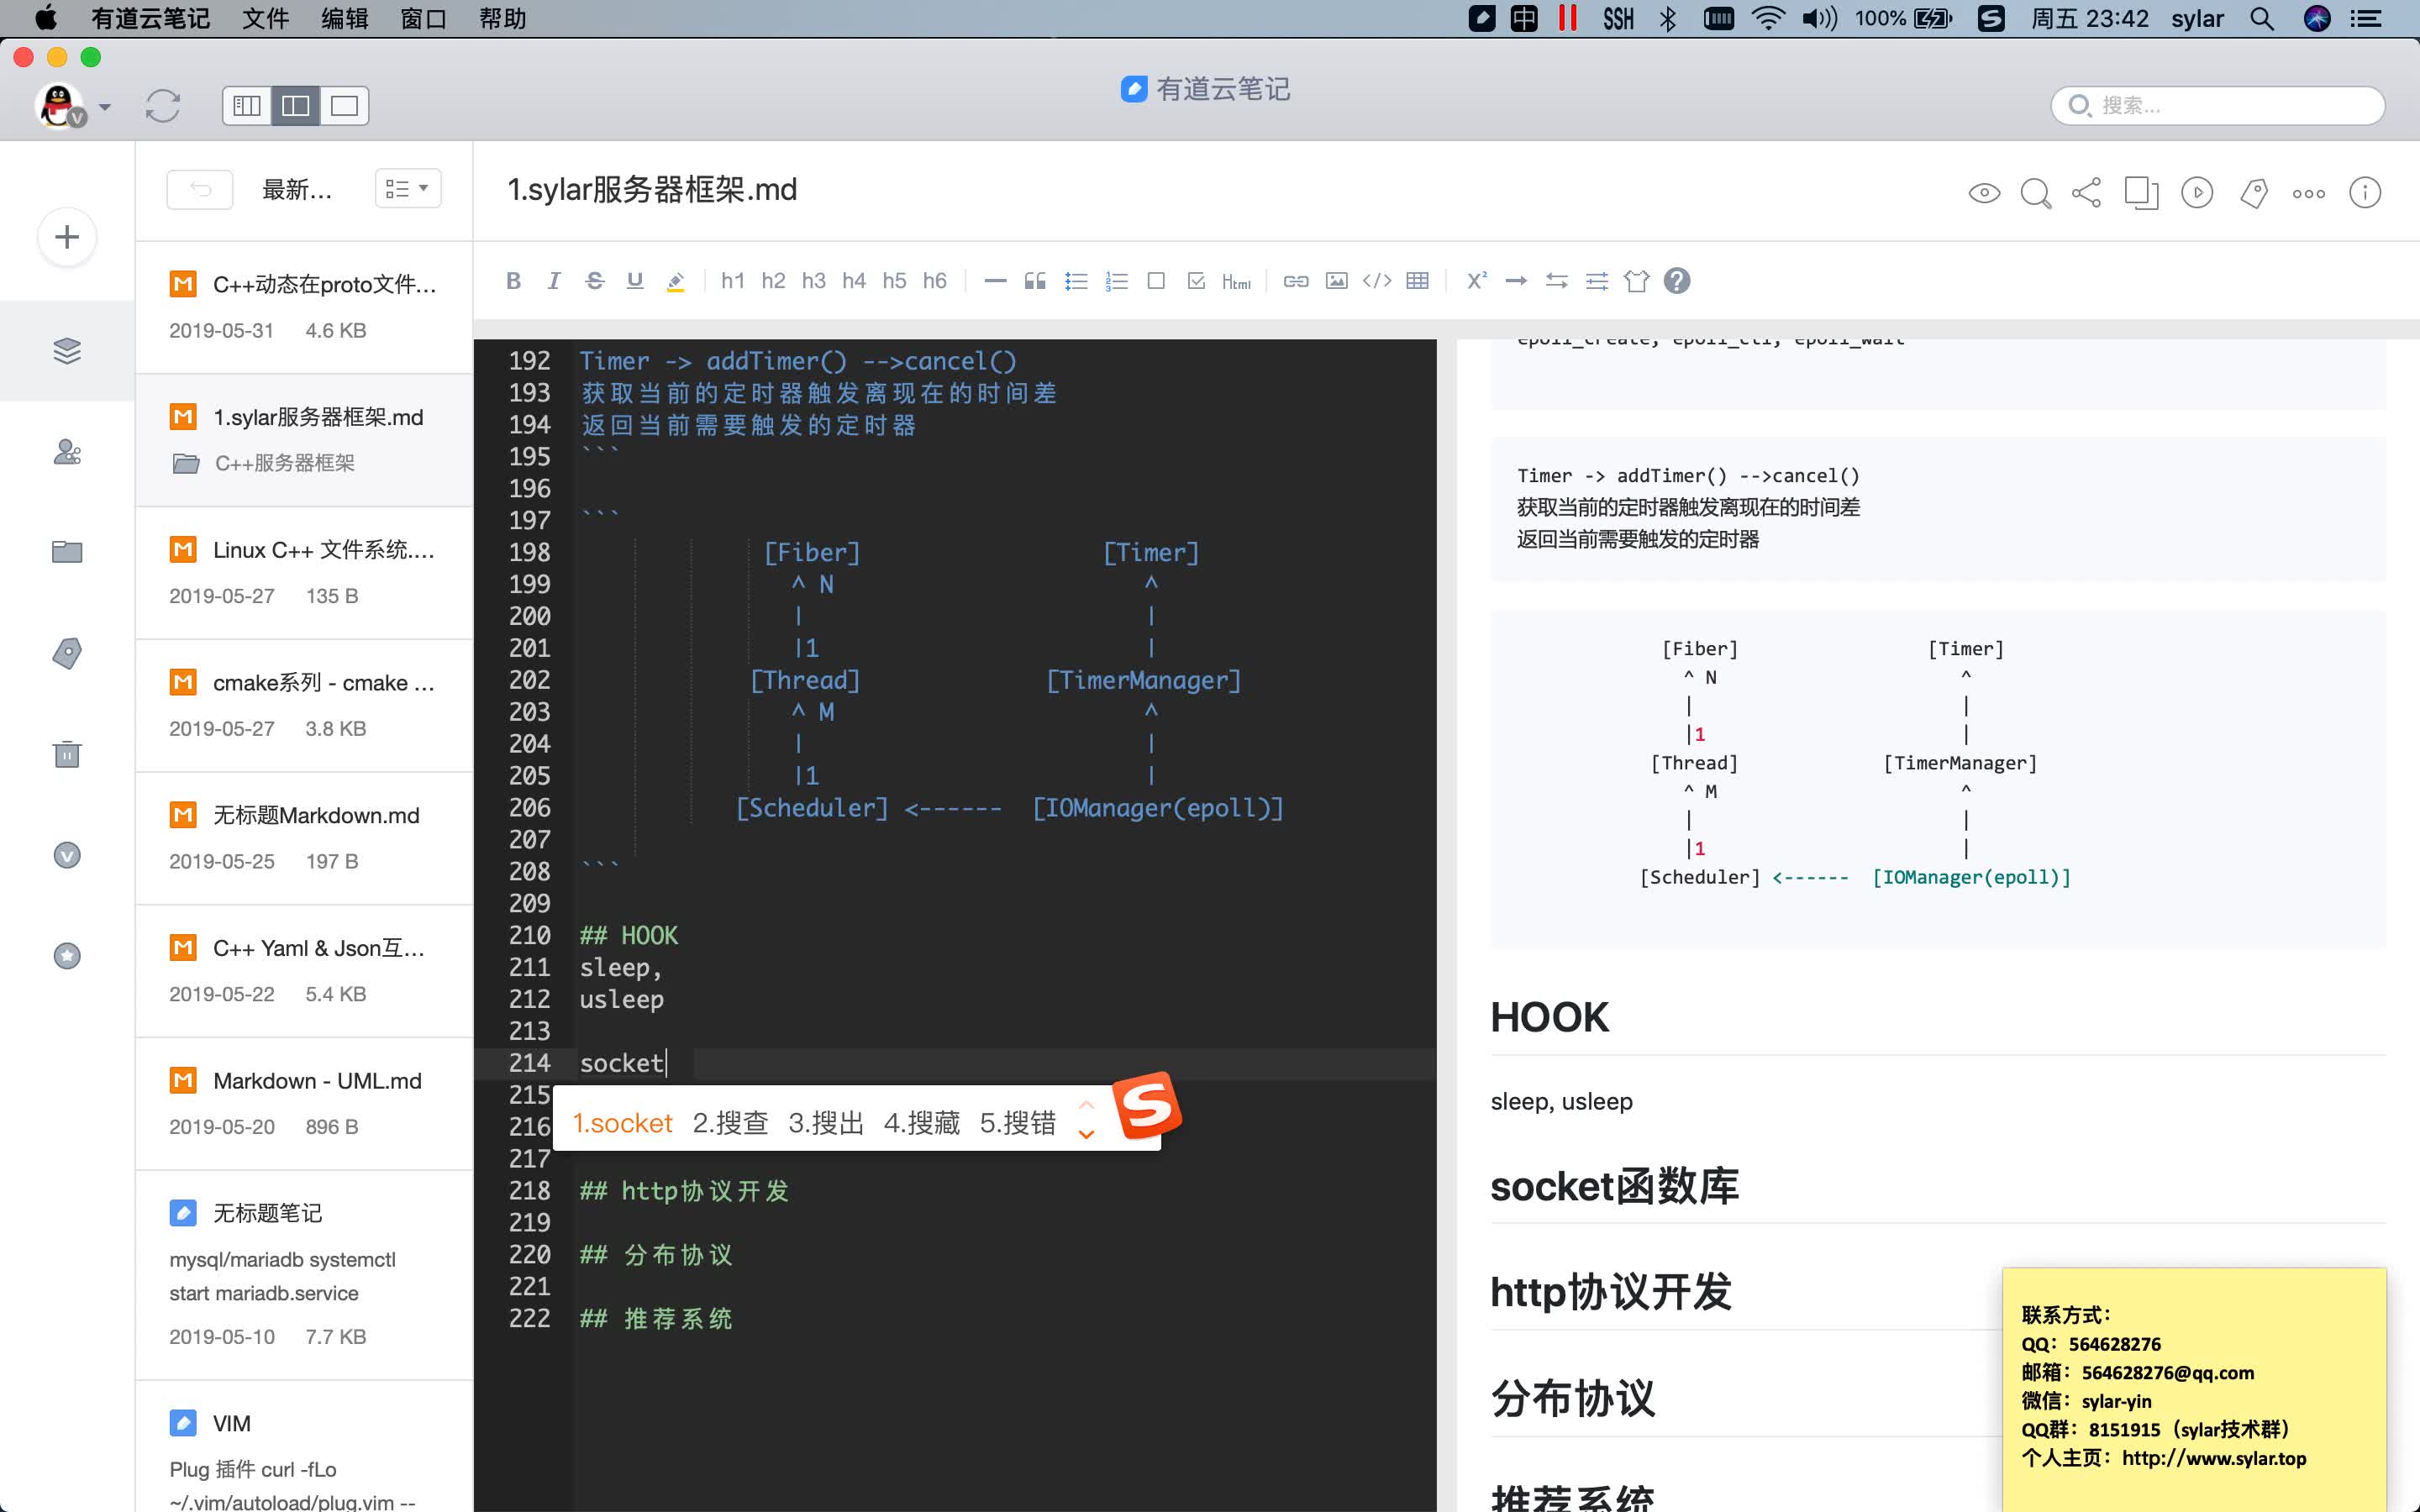The image size is (2420, 1512).
Task: Open the trash sidebar icon
Action: pyautogui.click(x=67, y=754)
